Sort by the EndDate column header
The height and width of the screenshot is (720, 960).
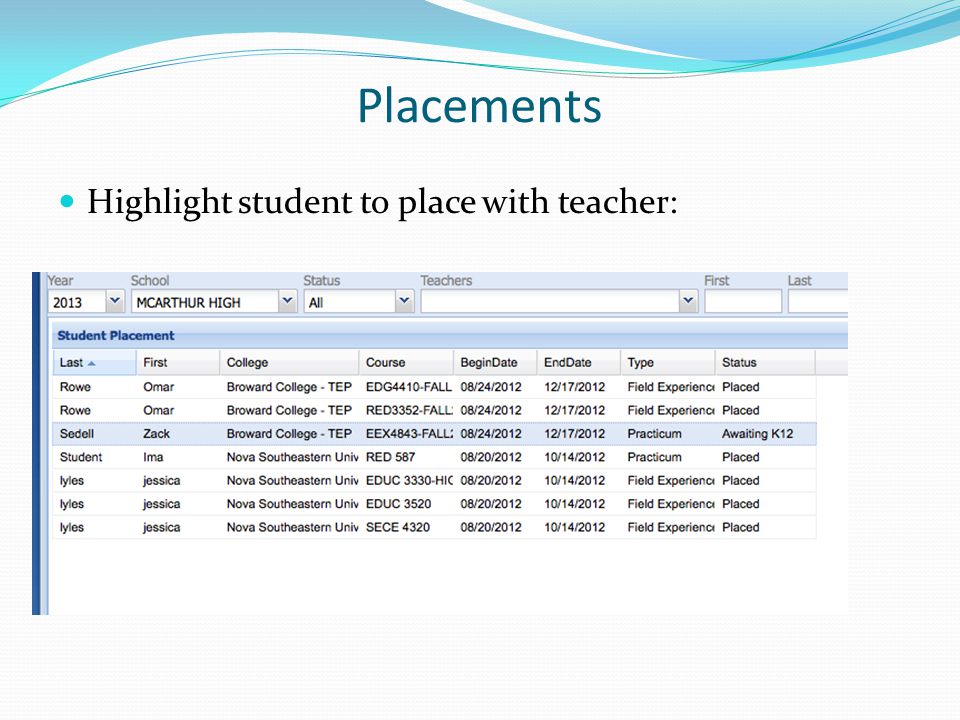click(579, 362)
